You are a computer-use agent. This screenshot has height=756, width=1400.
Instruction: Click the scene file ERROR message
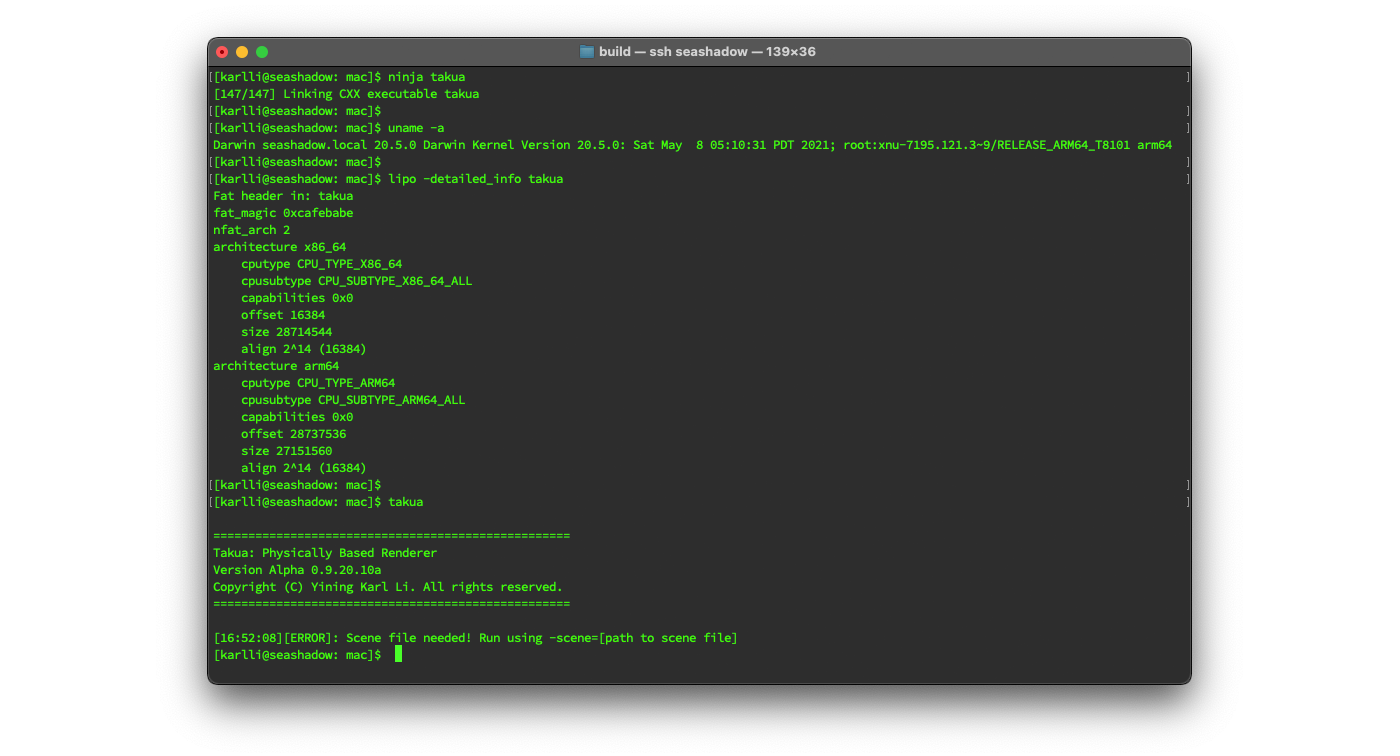(475, 637)
